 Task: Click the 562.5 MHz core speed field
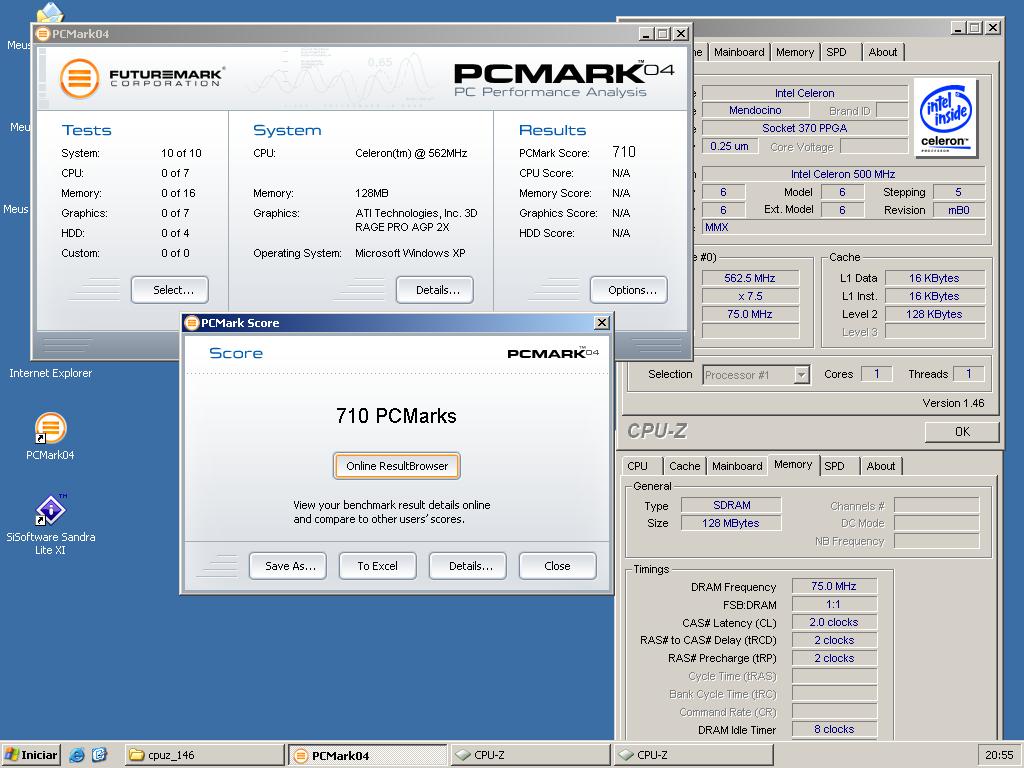click(x=750, y=278)
